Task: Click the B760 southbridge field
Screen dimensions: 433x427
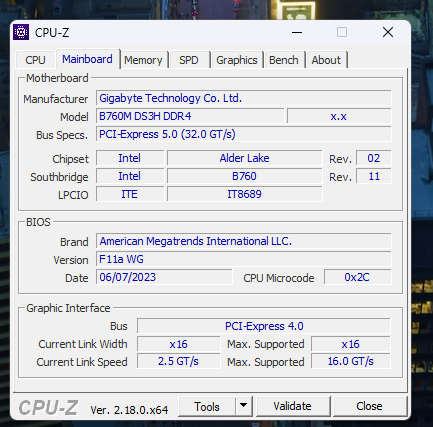Action: (x=244, y=176)
